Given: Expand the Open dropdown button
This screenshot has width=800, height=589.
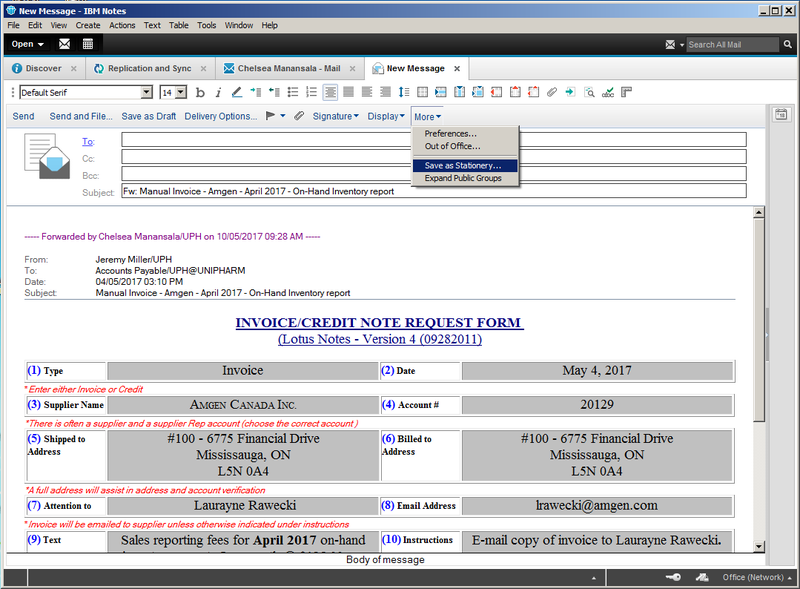Looking at the screenshot, I should (x=28, y=44).
